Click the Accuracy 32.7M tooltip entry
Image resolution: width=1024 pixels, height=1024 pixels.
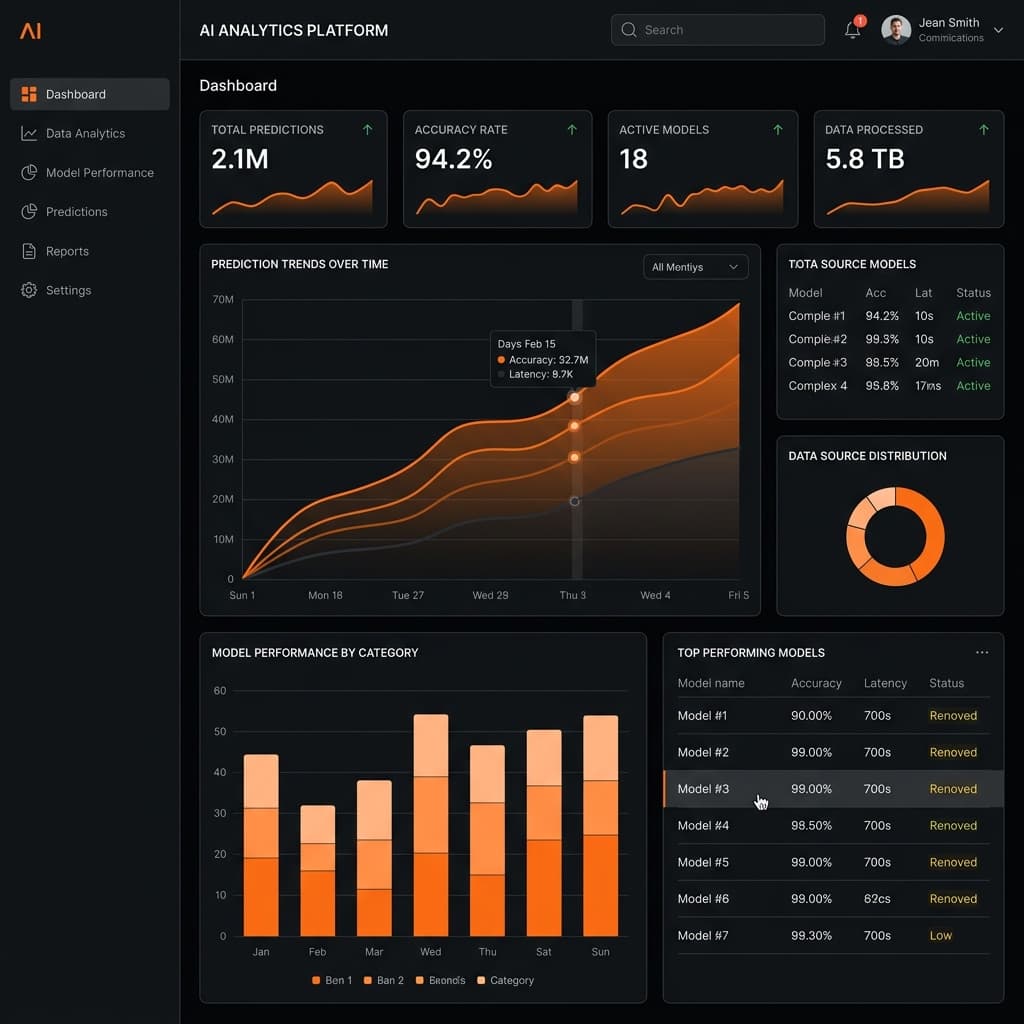543,360
